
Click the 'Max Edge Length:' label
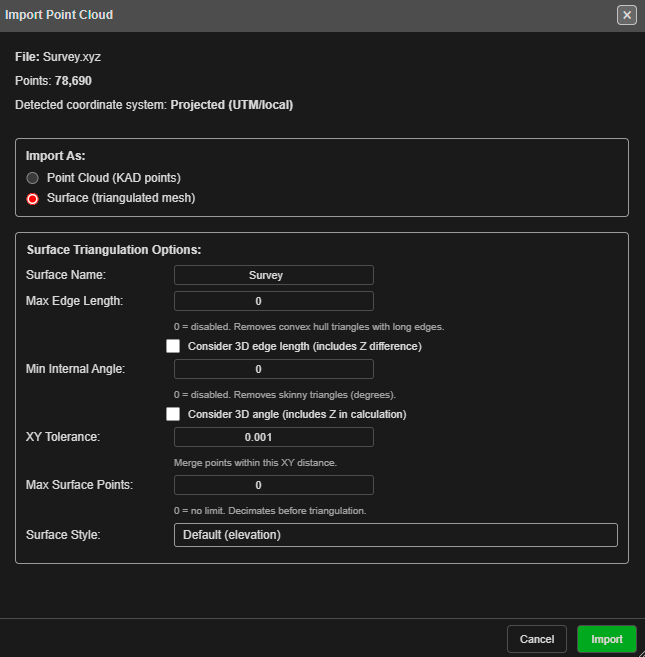pyautogui.click(x=75, y=301)
